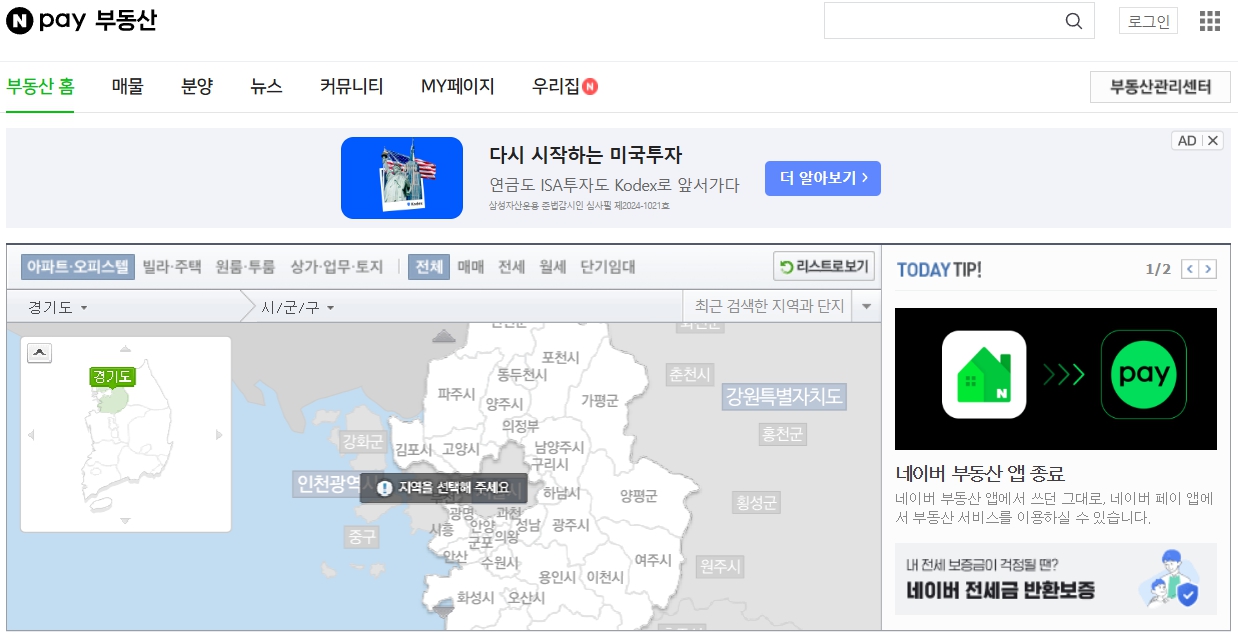Click 인천광역시 region label

[327, 485]
